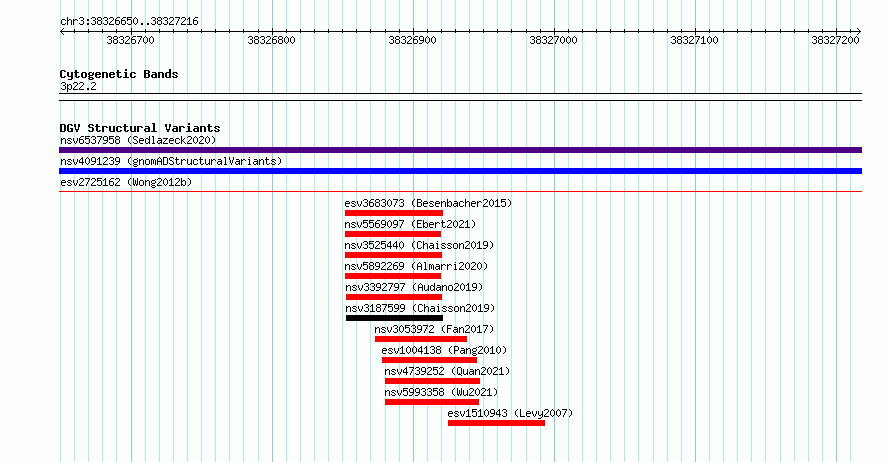The width and height of the screenshot is (890, 462).
Task: Open nsv5993358 (Wu2021) variant label
Action: (x=441, y=392)
